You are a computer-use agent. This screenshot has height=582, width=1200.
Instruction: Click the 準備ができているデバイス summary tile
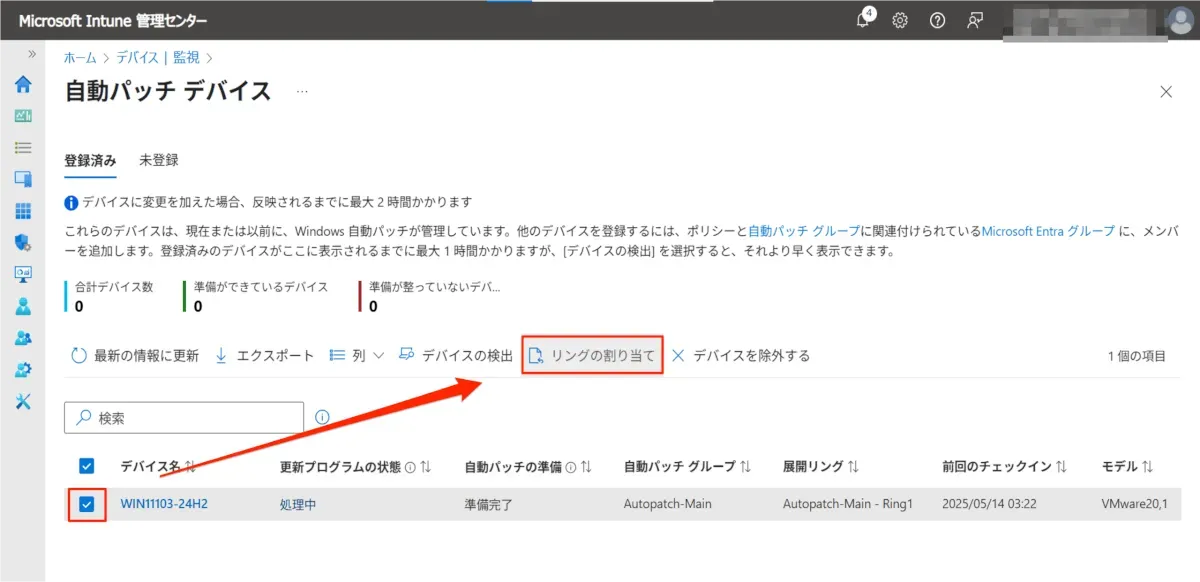click(257, 296)
